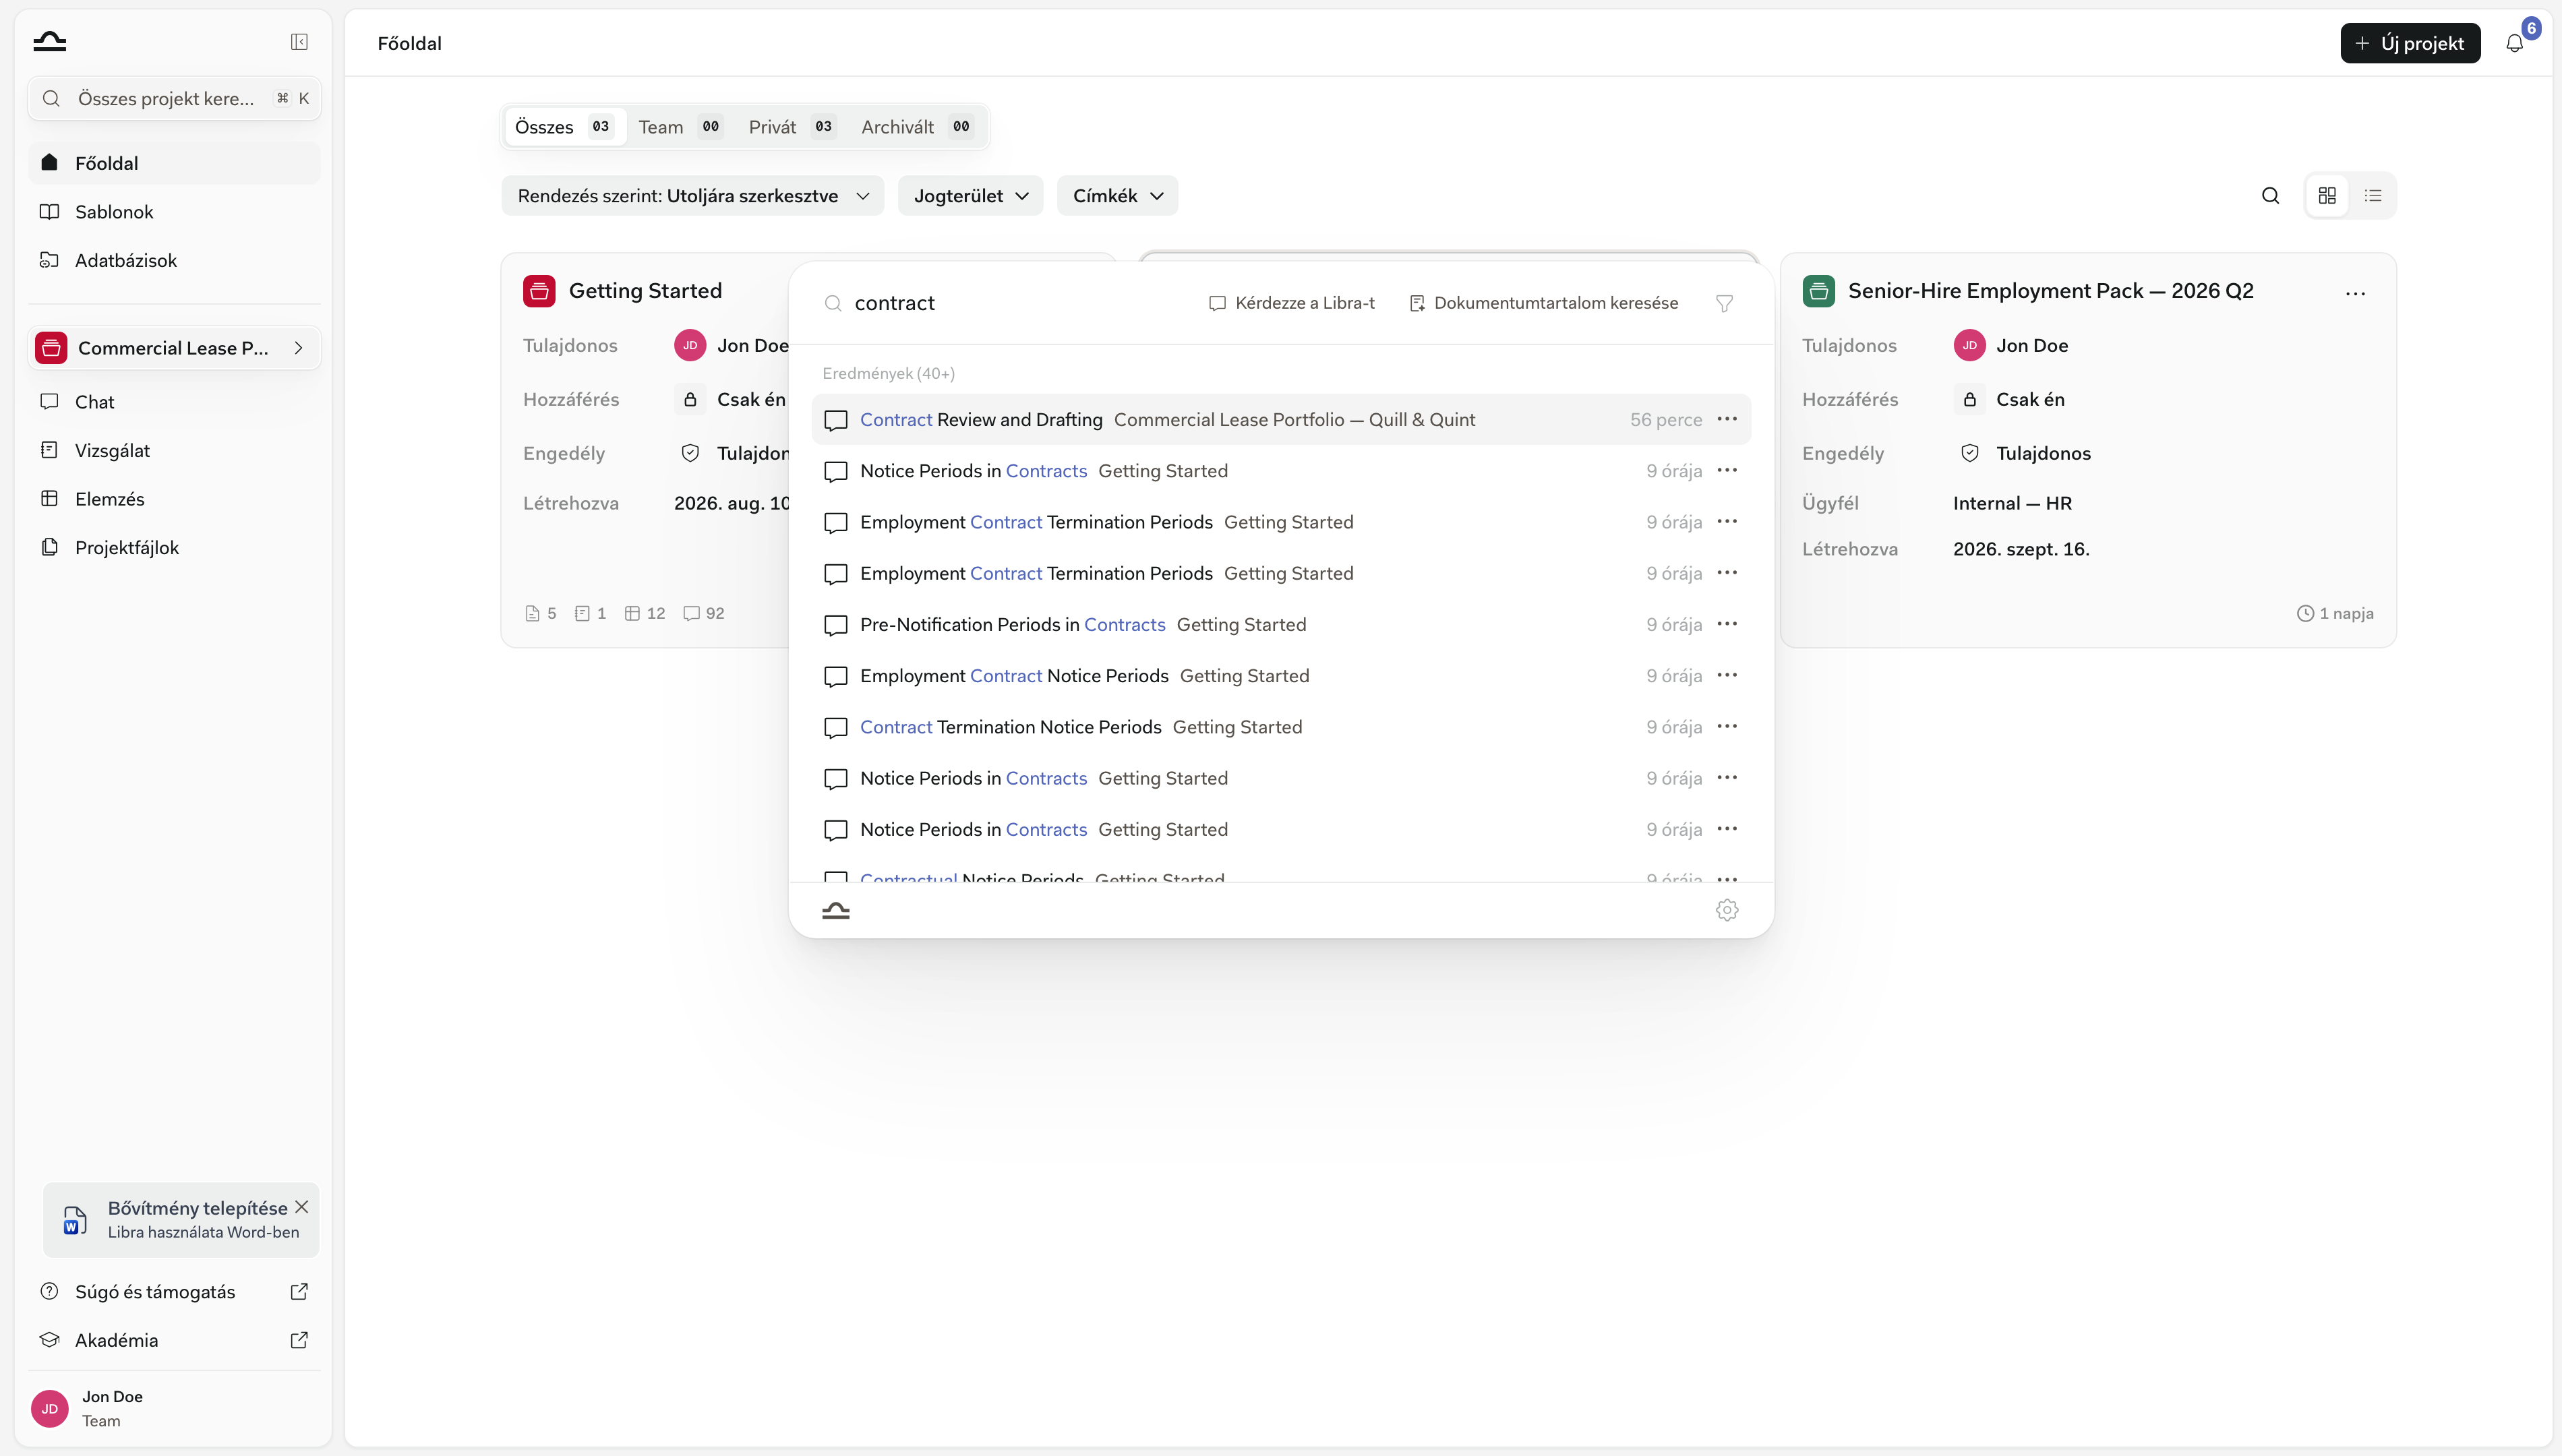Go to Adatbázisok in sidebar

(174, 260)
